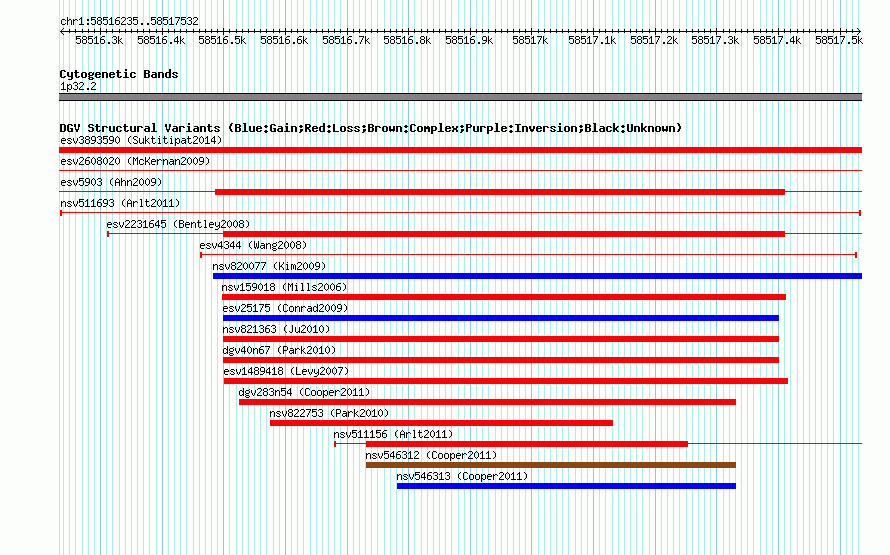Select the blue nsv820077 gain bar
This screenshot has height=555, width=890.
[538, 276]
